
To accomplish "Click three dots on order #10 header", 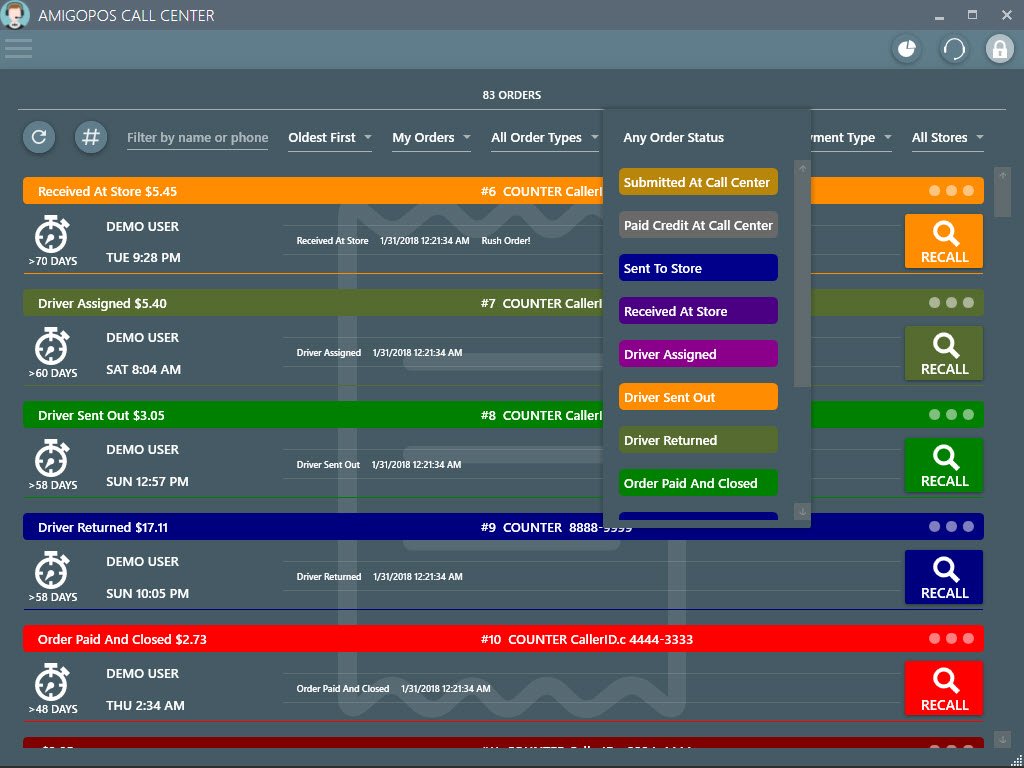I will pyautogui.click(x=951, y=638).
